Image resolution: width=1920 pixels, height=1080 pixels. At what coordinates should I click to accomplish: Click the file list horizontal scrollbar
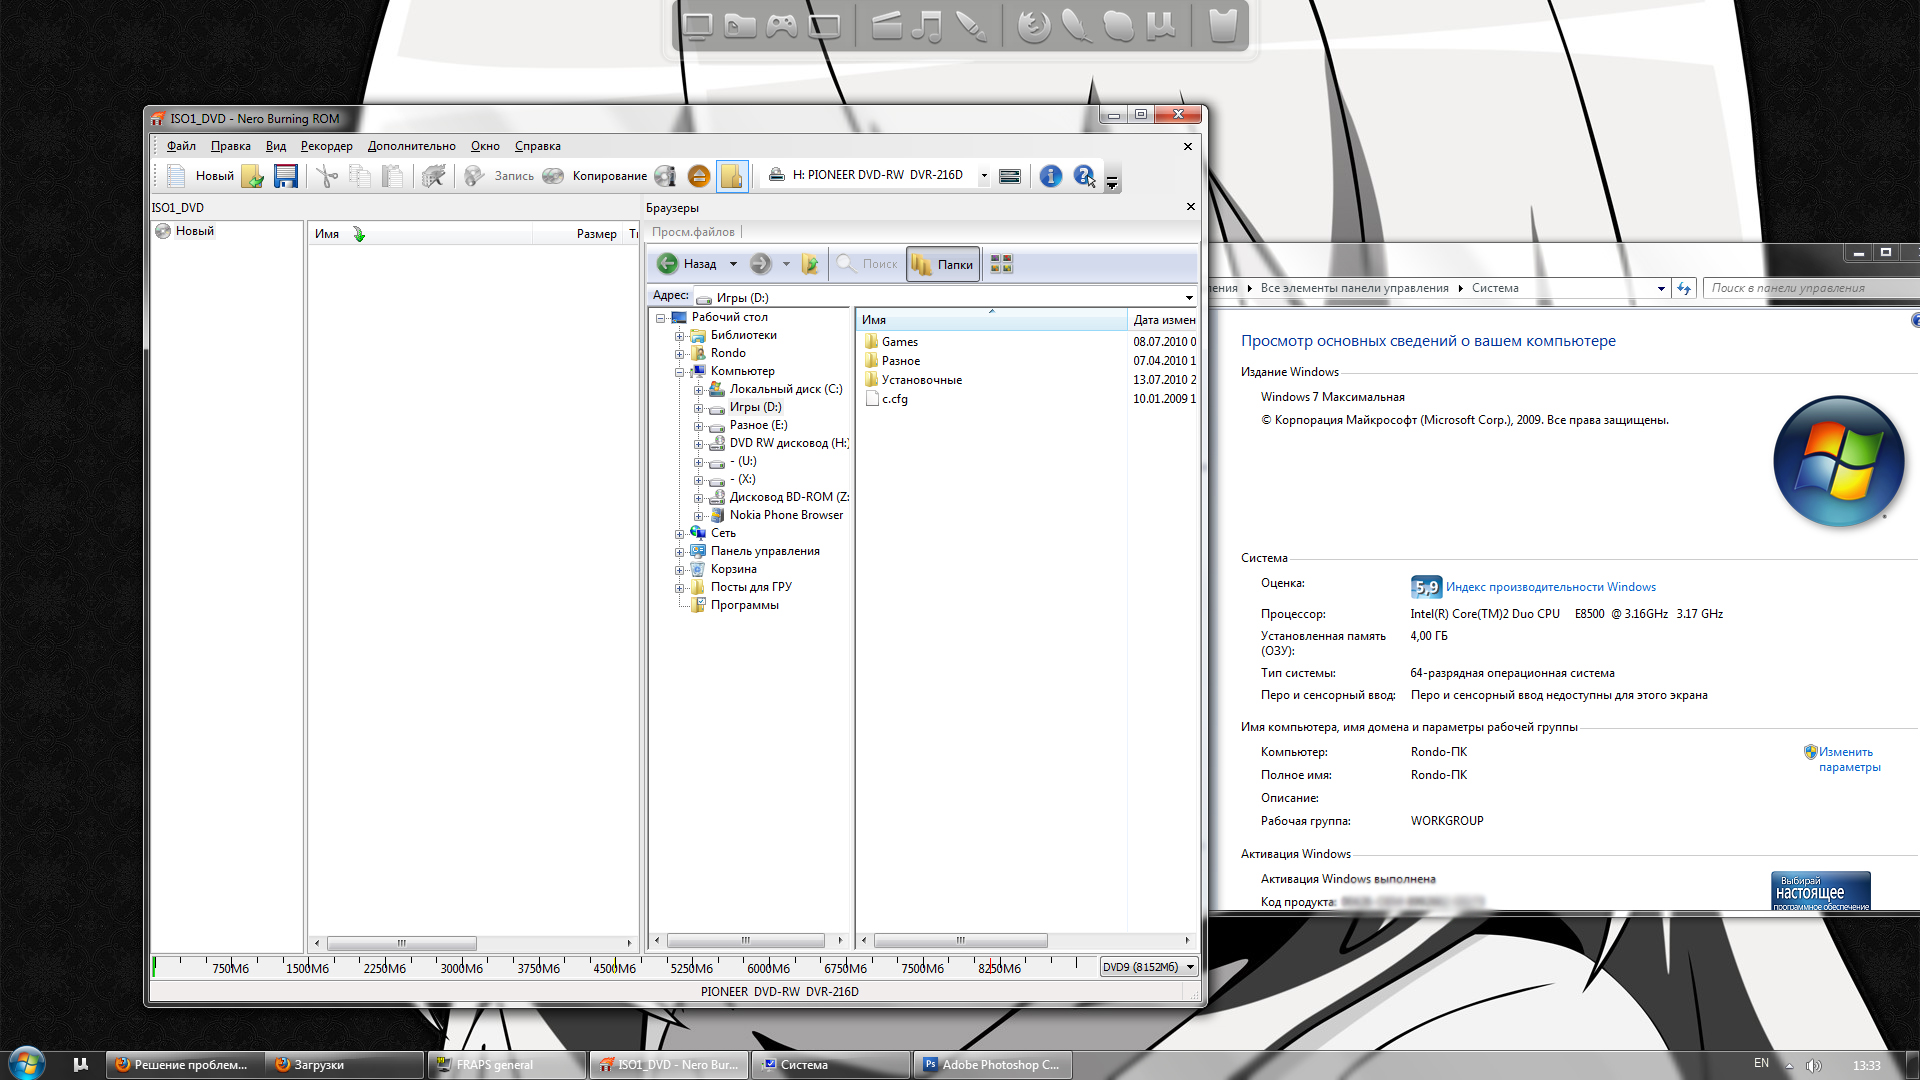coord(961,941)
